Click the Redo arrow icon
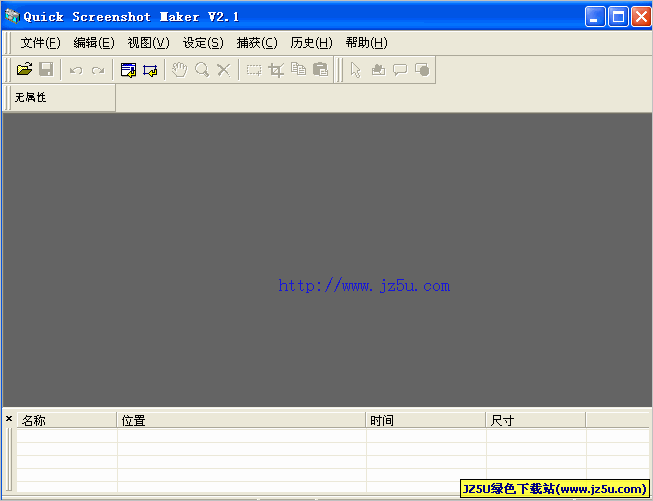Screen dimensions: 653x501 pos(98,70)
